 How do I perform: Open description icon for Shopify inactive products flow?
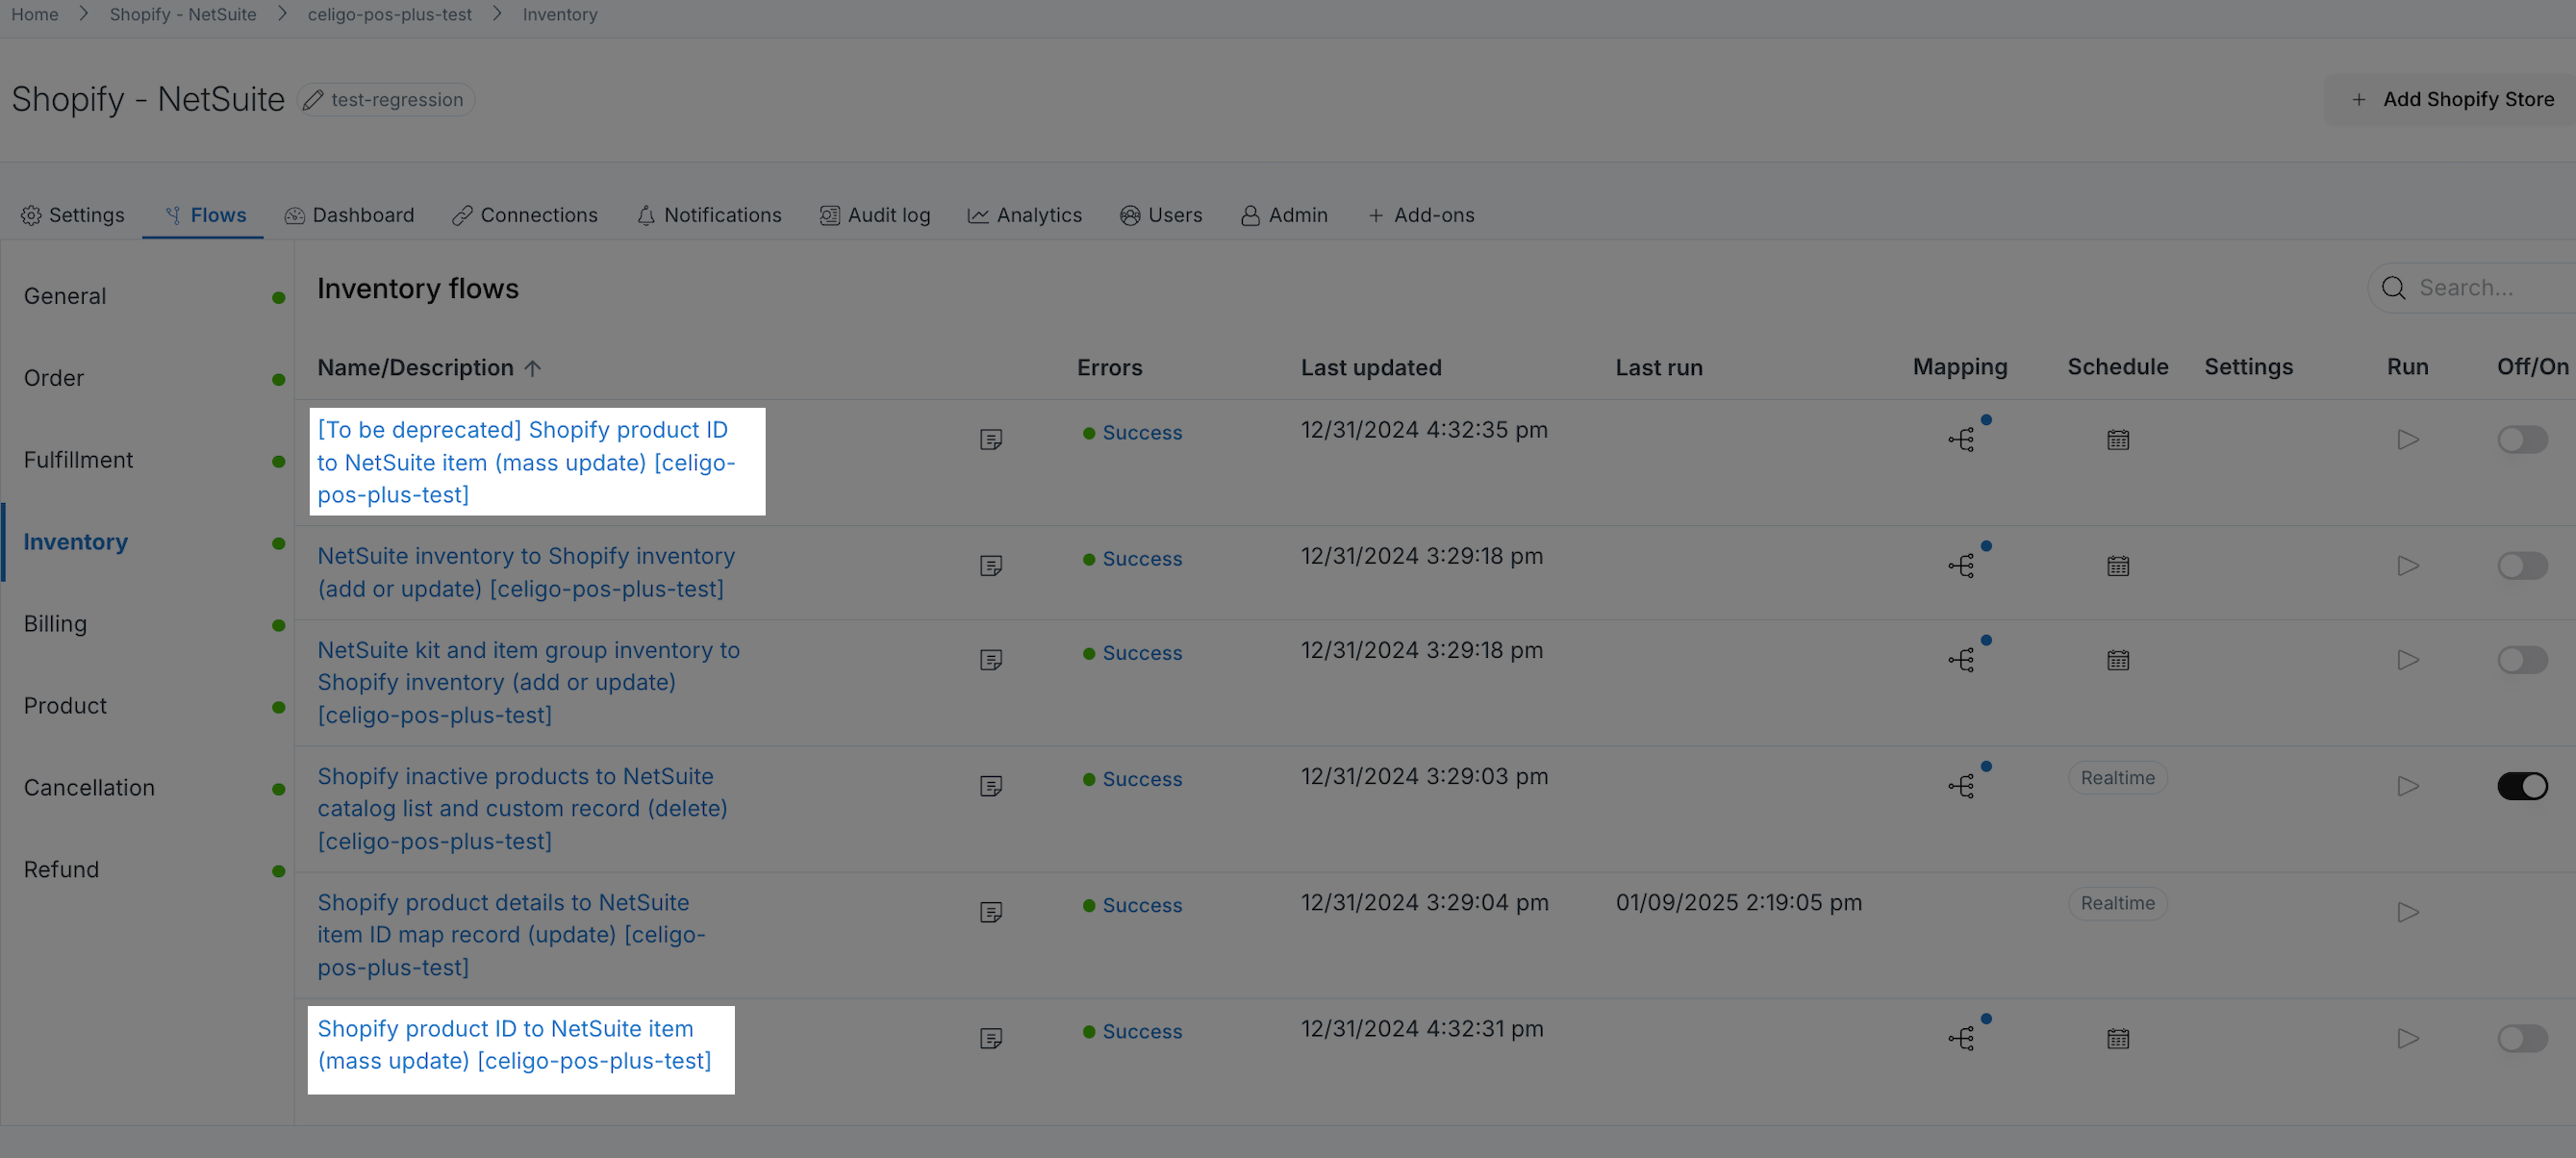[990, 786]
